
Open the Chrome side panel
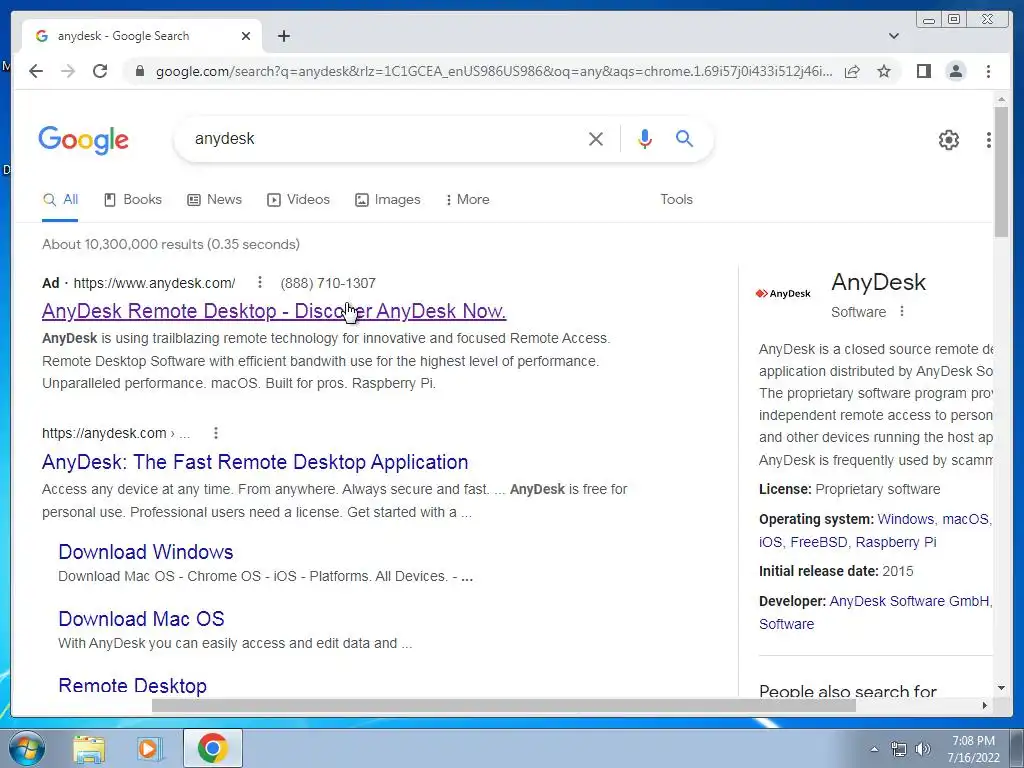tap(923, 71)
